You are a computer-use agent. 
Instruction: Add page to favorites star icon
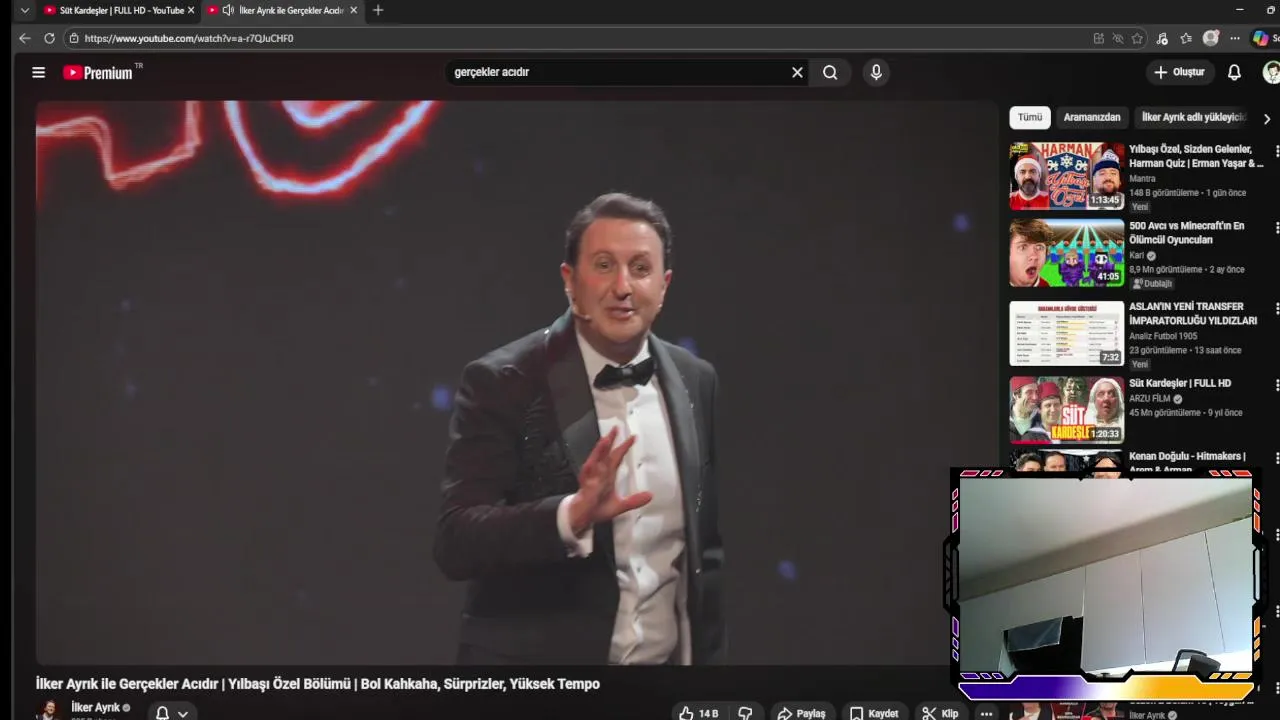point(1137,38)
